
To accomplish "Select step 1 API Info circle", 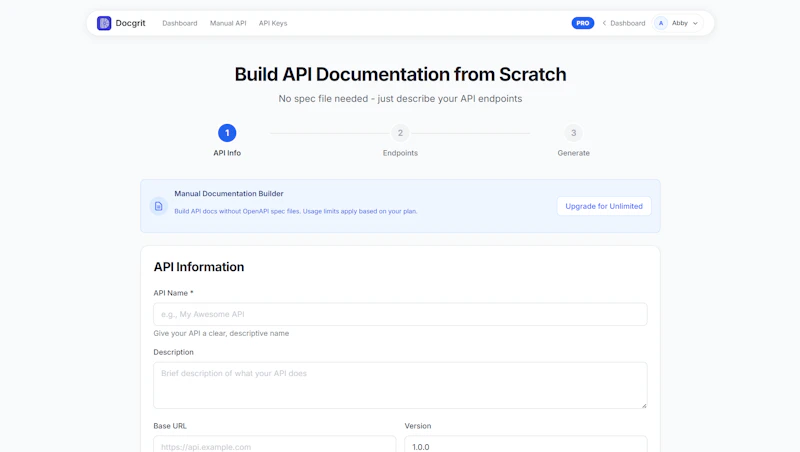I will click(x=227, y=133).
